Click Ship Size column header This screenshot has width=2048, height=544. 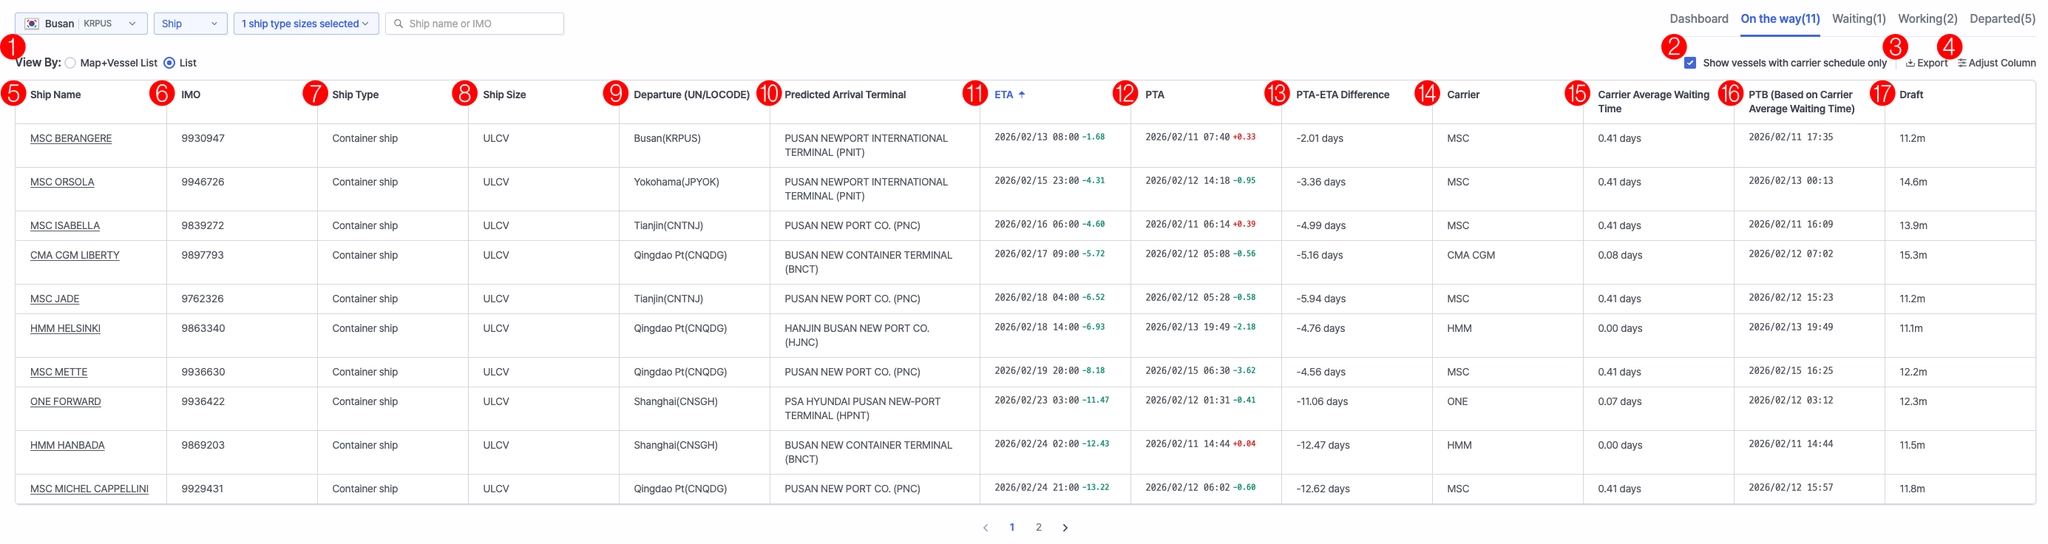(504, 94)
